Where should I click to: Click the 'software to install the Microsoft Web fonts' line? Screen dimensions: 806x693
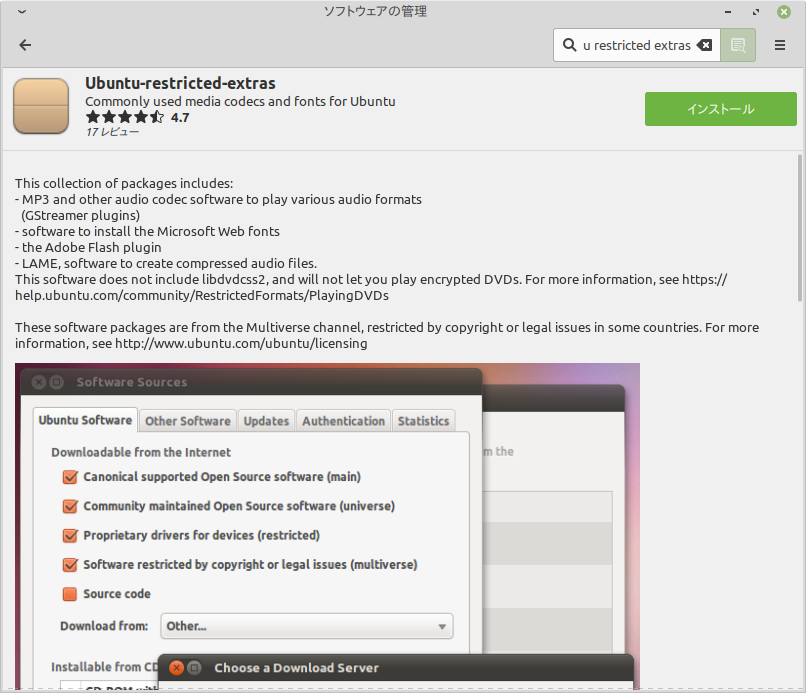click(x=148, y=231)
